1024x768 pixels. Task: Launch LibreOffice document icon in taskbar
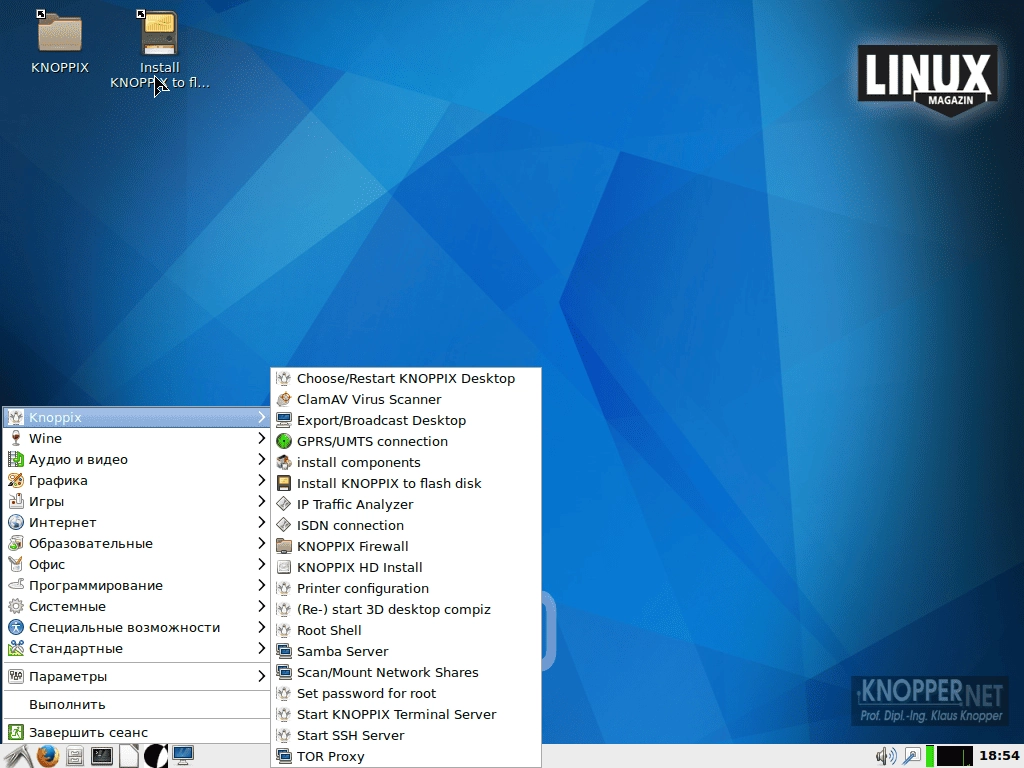pyautogui.click(x=129, y=756)
